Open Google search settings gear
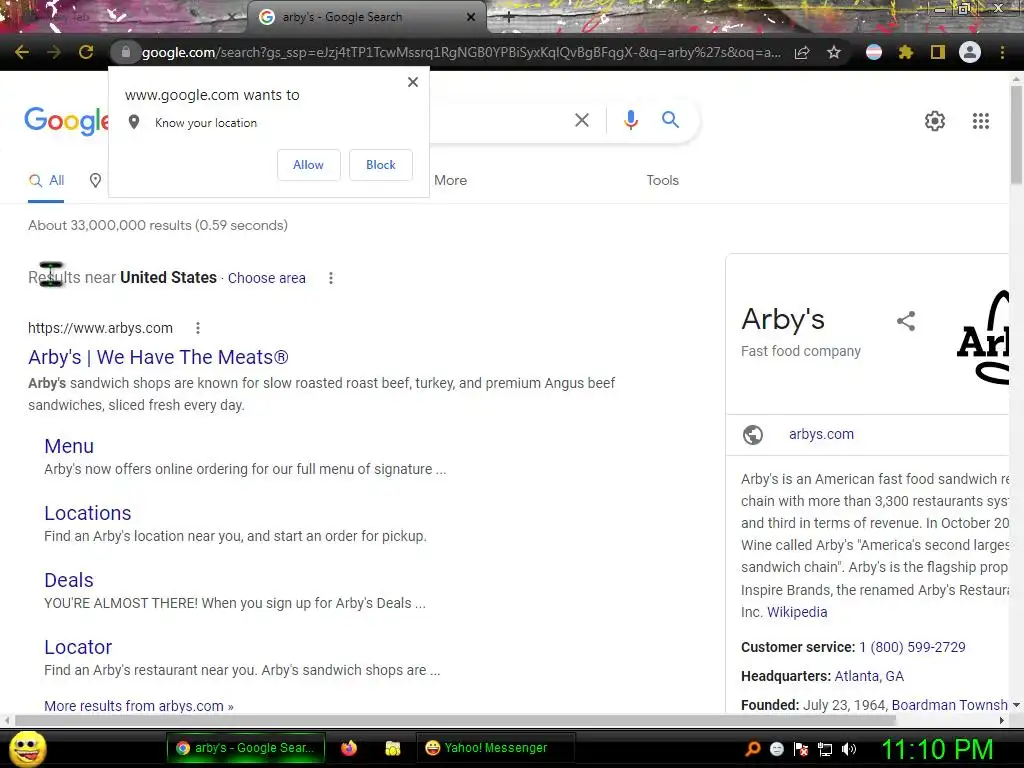Viewport: 1024px width, 768px height. [935, 121]
